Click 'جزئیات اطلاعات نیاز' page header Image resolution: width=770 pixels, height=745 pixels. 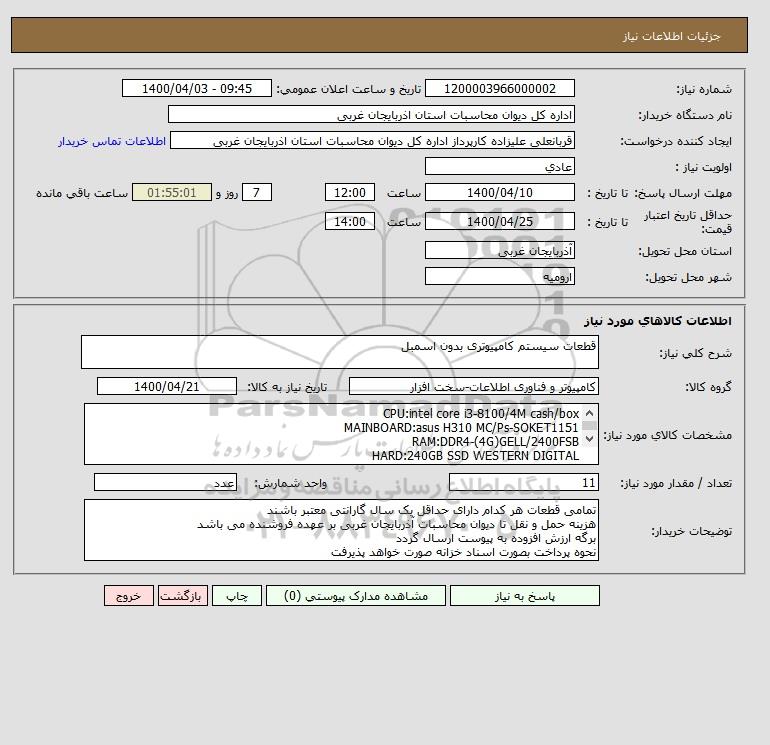[x=671, y=36]
